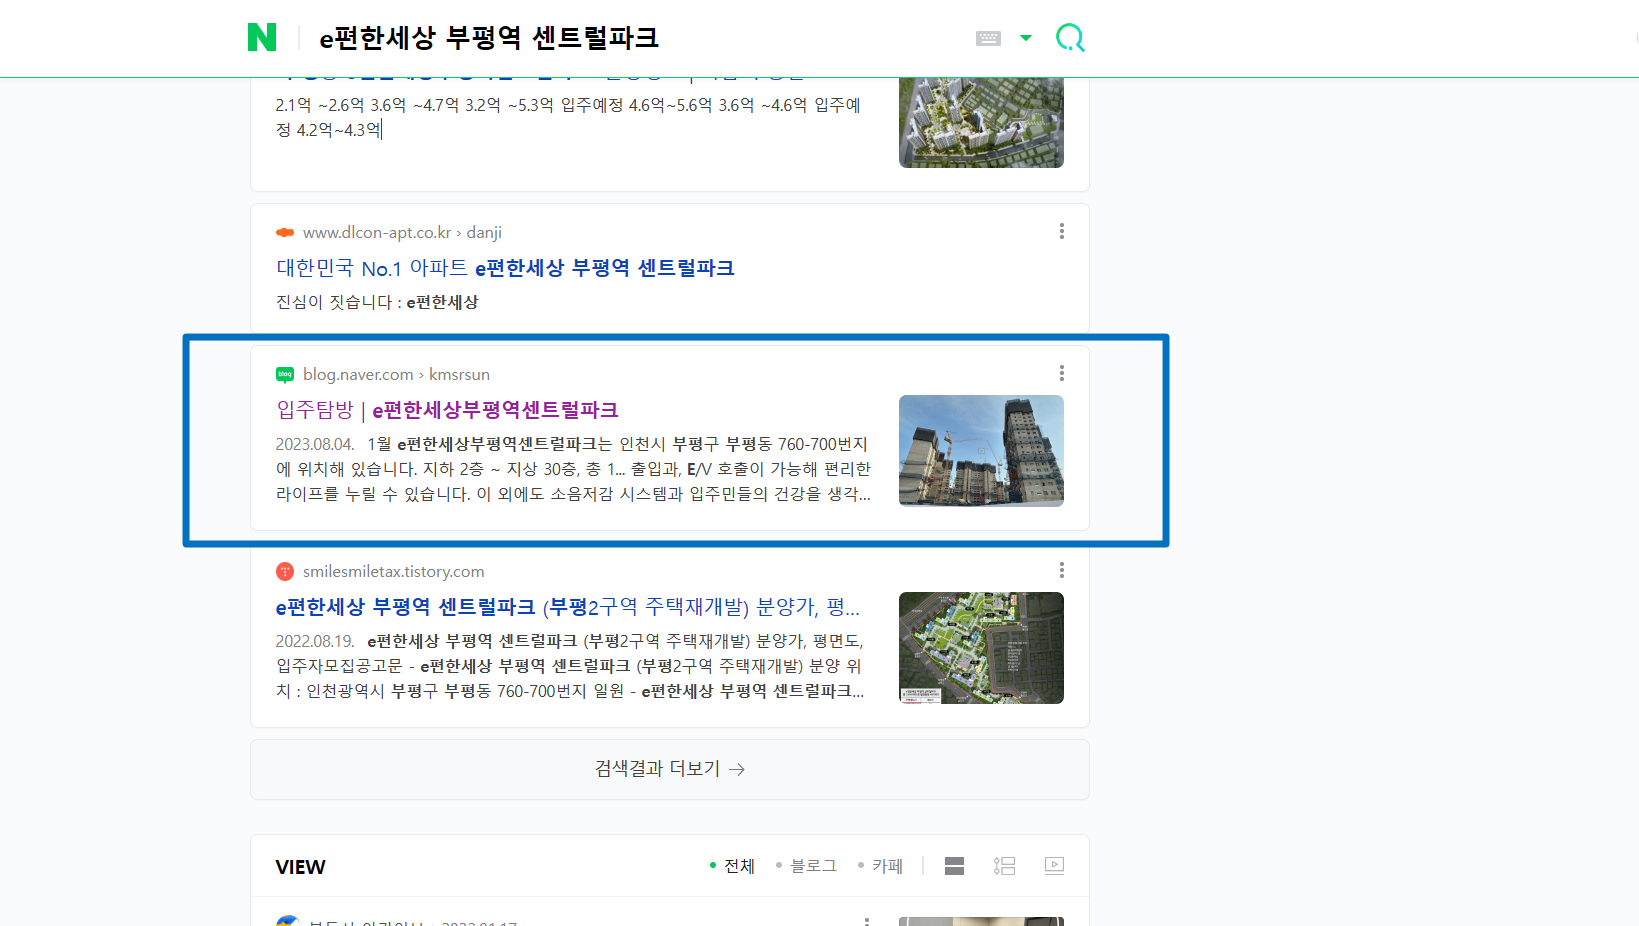Open the aerial complex thumbnail in top result

click(981, 122)
